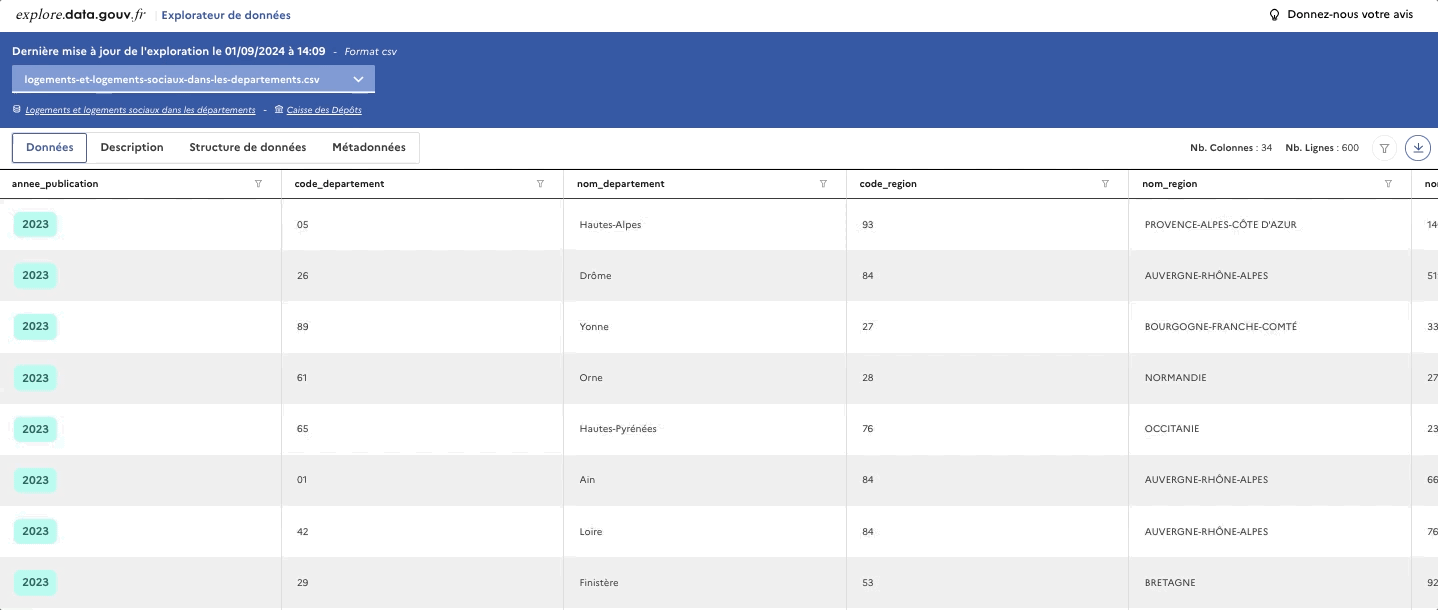Filter the code_departement column
Screen dimensions: 1438x610
[x=541, y=184]
